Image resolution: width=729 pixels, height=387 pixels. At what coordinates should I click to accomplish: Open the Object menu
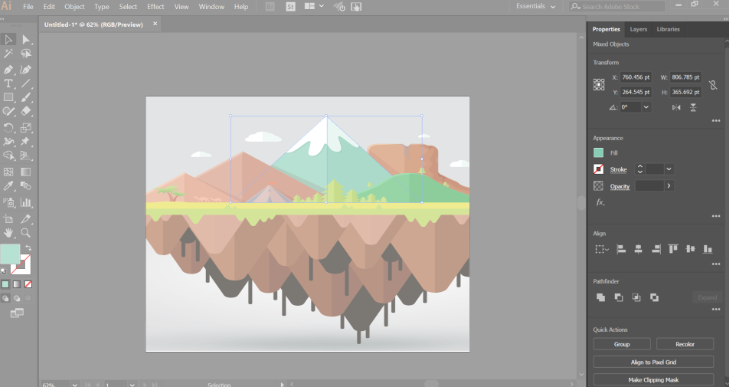tap(74, 7)
